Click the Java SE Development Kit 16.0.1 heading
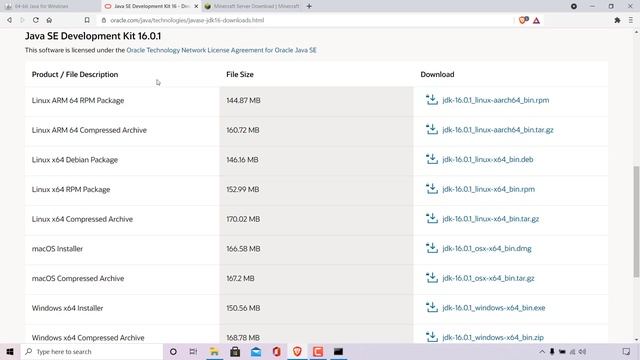Viewport: 640px width, 360px height. 93,36
